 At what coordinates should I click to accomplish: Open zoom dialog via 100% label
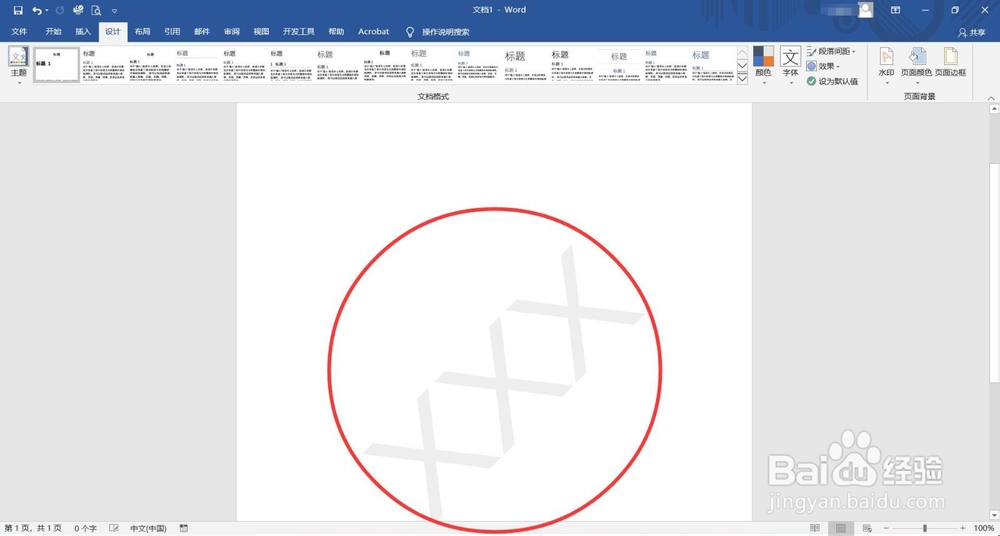982,528
